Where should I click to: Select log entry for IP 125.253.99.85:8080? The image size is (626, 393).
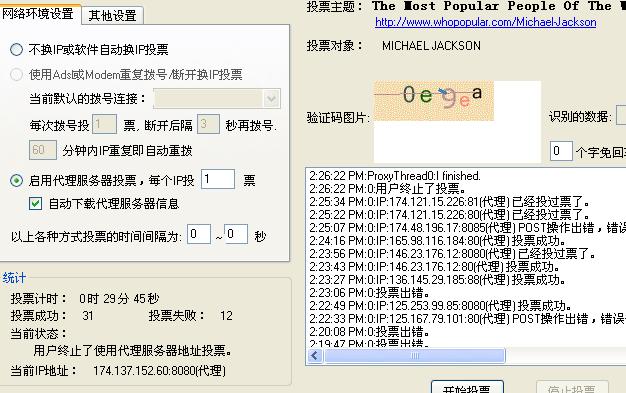pyautogui.click(x=441, y=306)
